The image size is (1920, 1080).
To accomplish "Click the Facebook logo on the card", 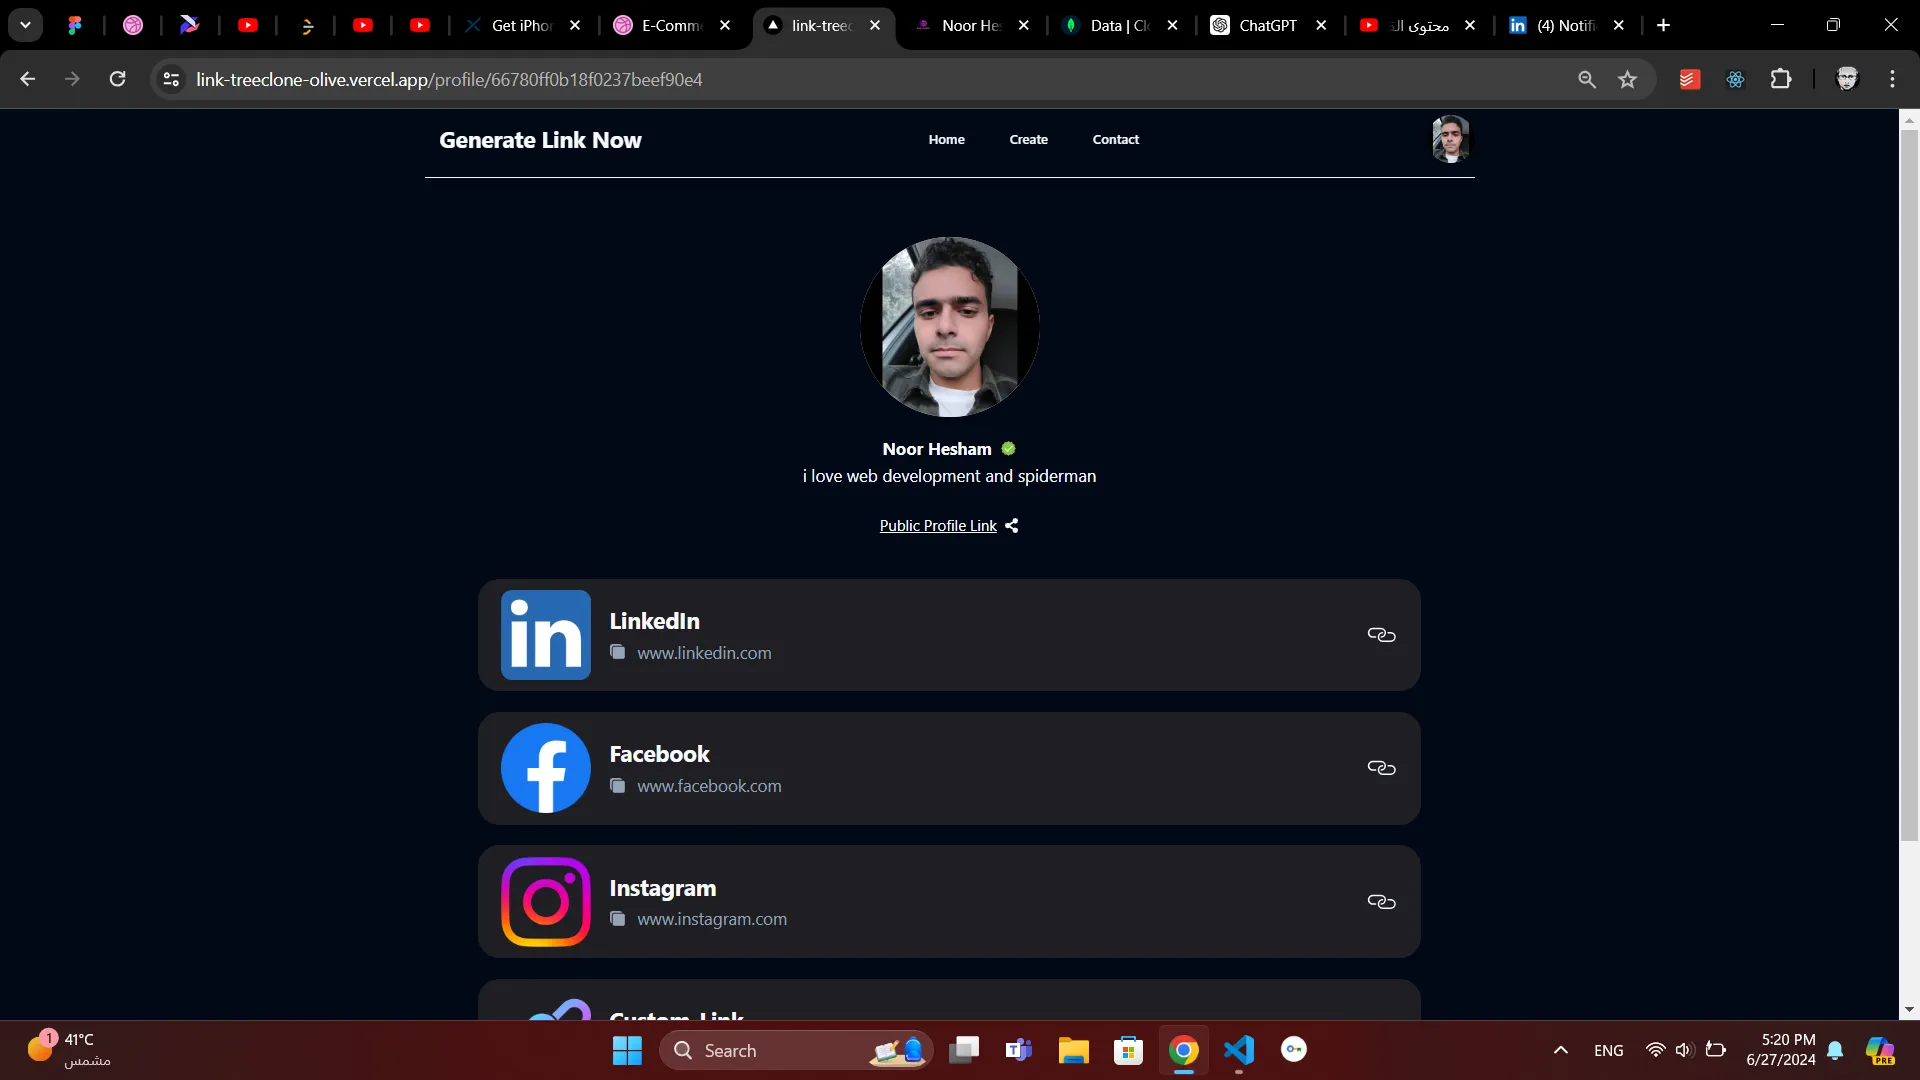I will coord(546,768).
